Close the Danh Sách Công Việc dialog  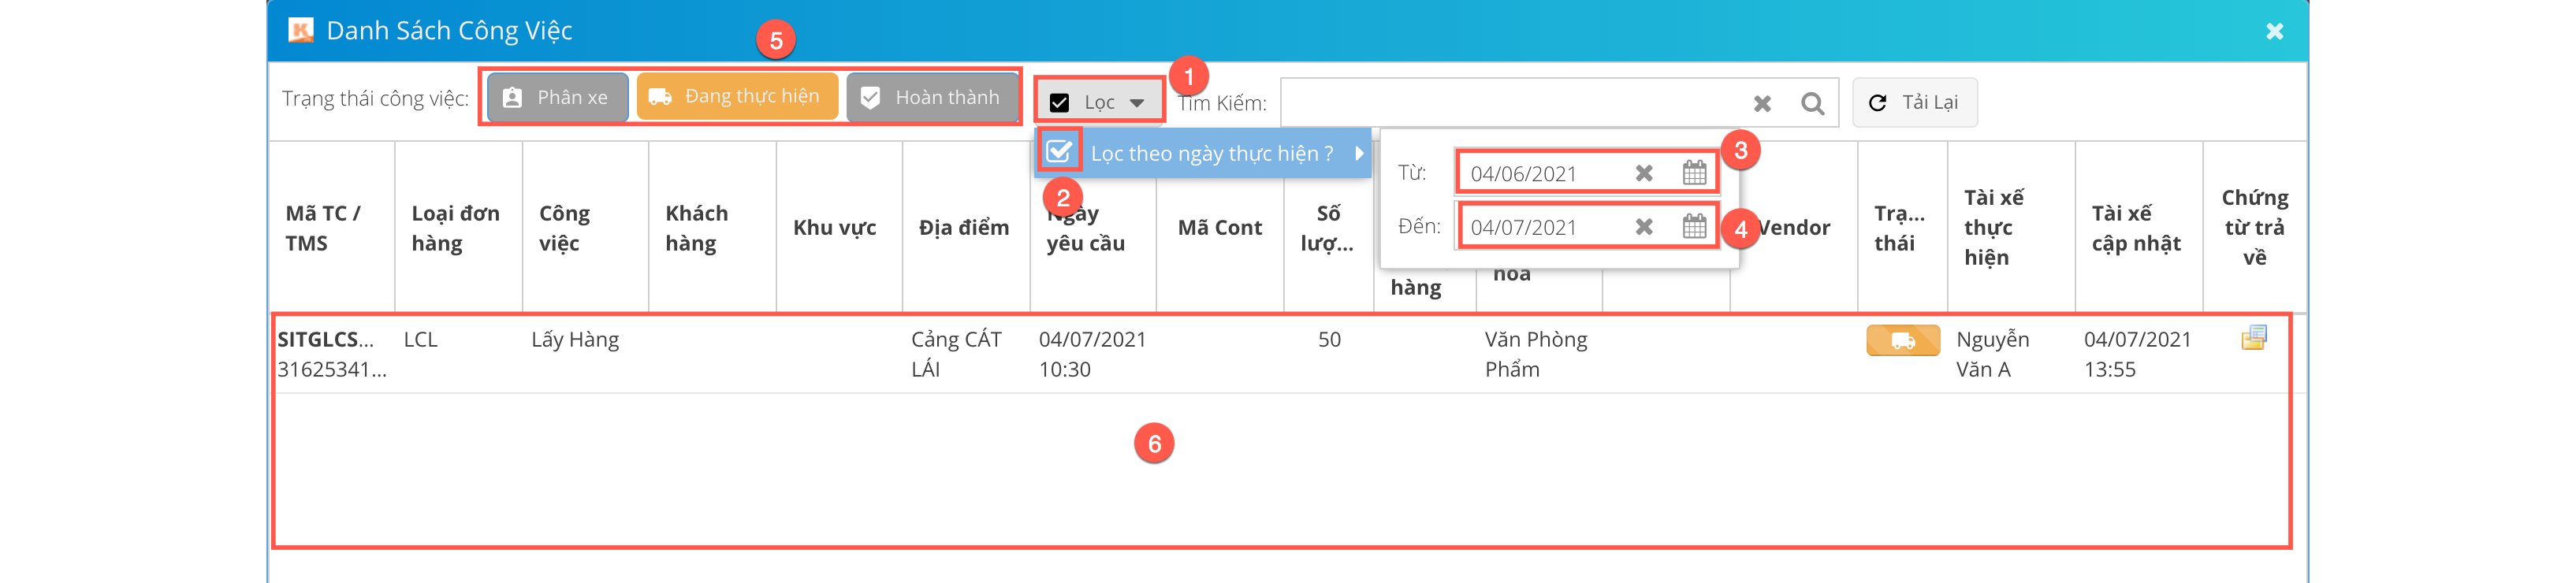(2274, 31)
